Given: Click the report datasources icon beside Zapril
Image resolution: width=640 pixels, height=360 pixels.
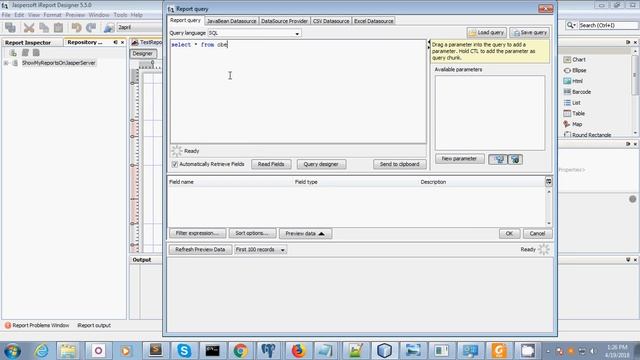Looking at the screenshot, I should click(x=109, y=27).
